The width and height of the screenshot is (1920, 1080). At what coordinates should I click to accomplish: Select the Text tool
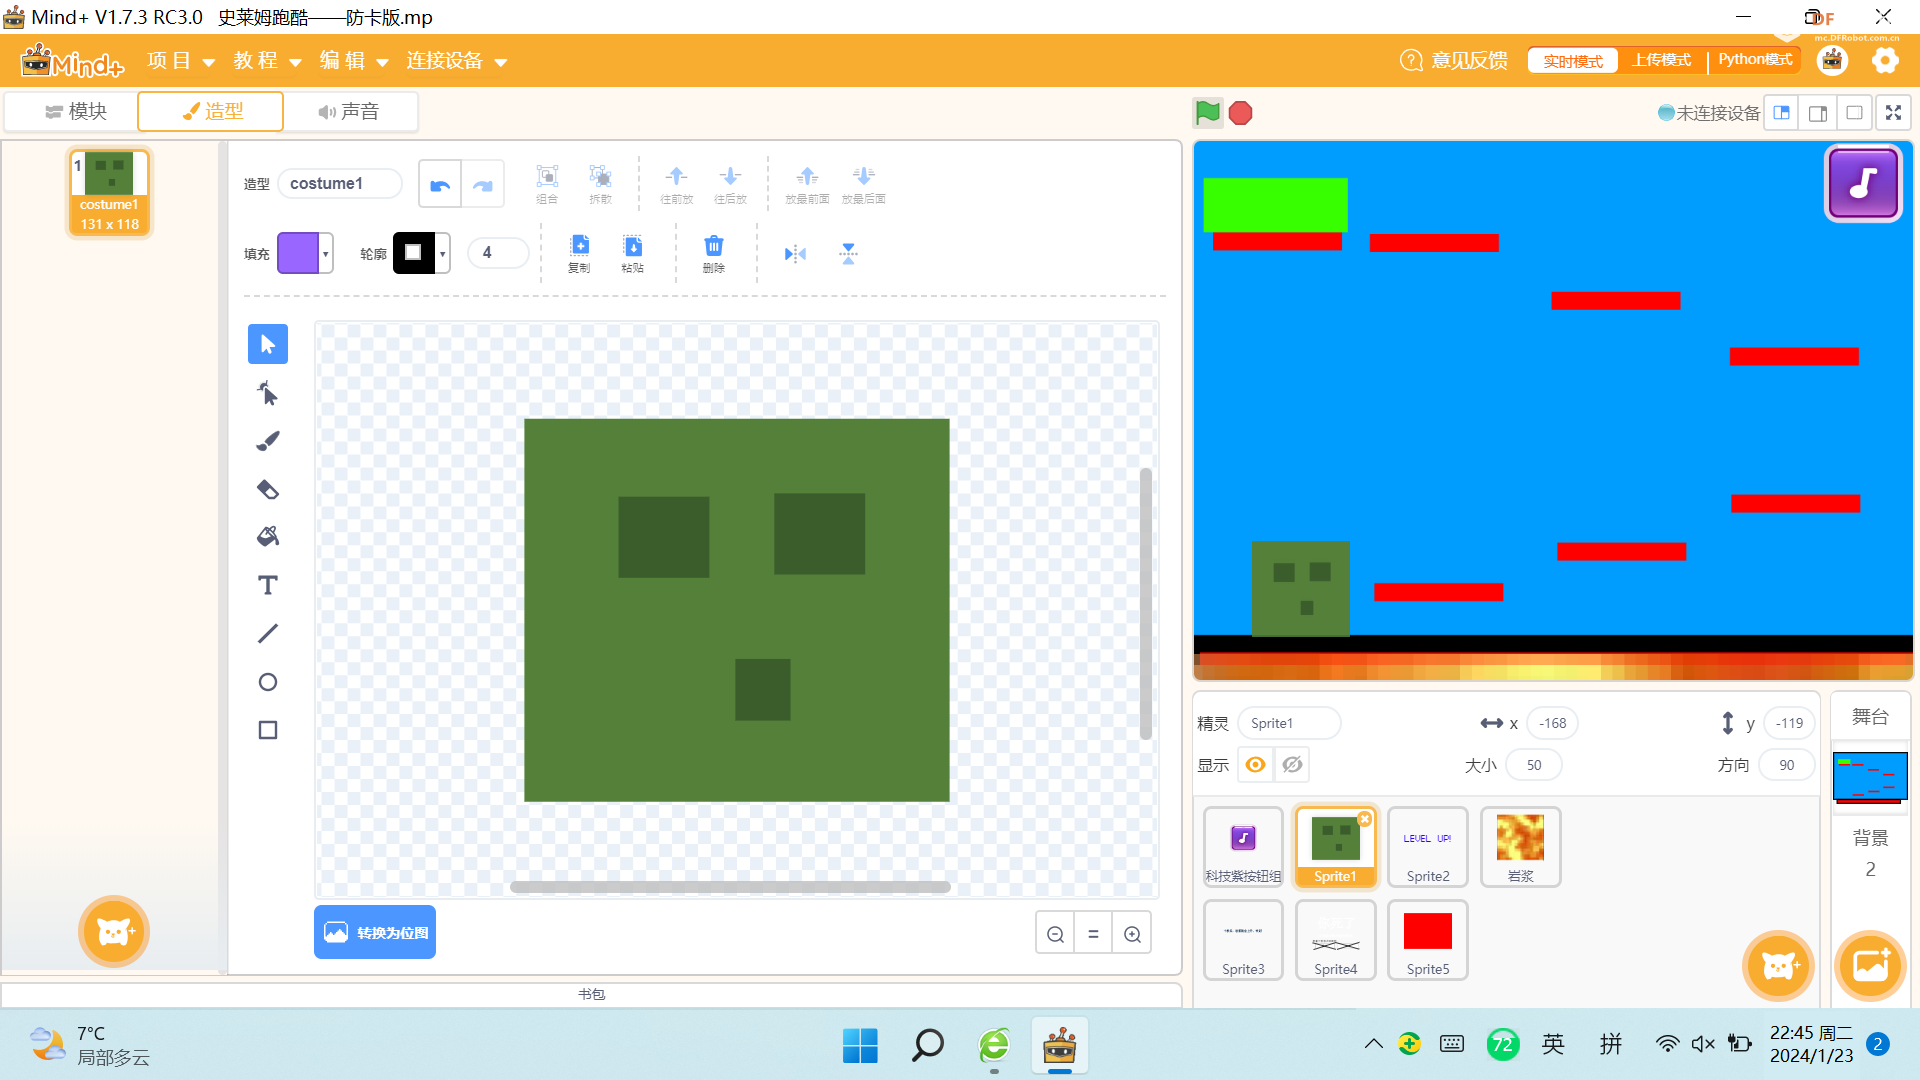(x=268, y=585)
